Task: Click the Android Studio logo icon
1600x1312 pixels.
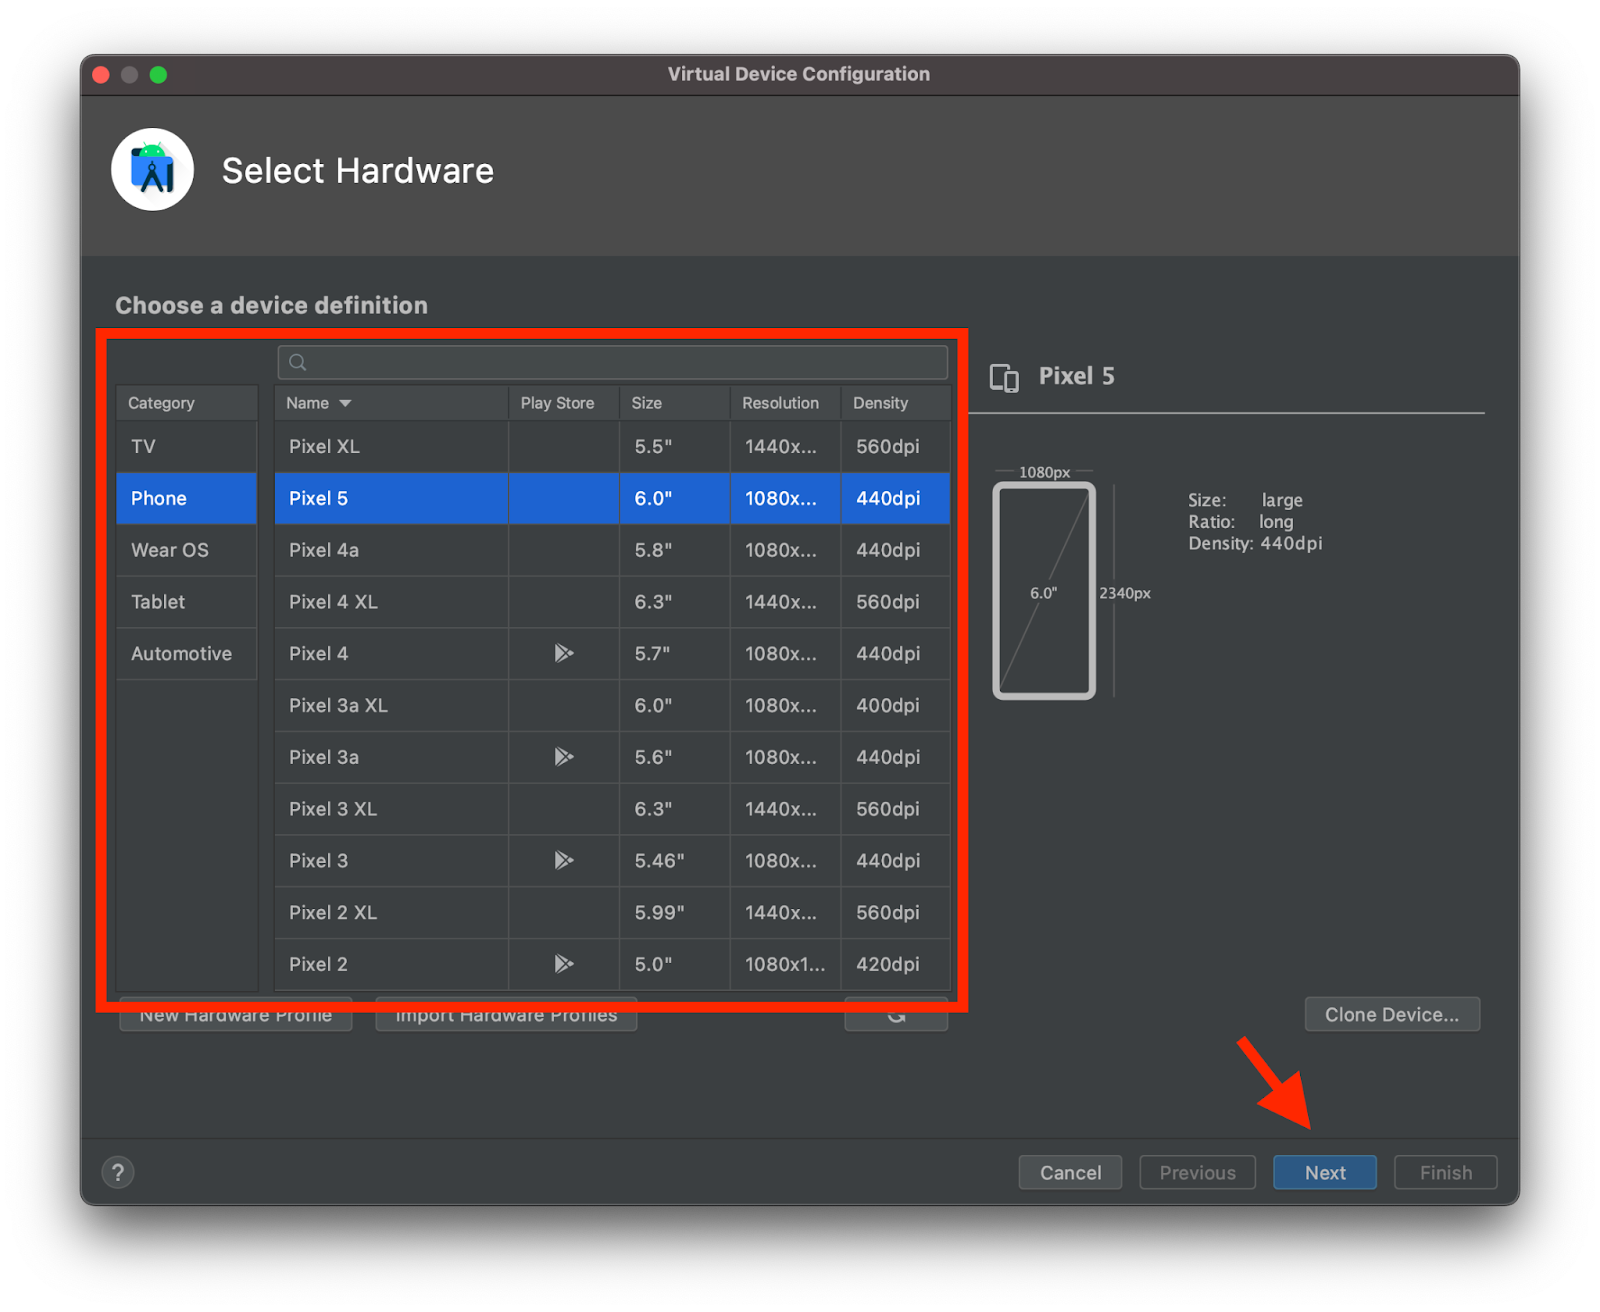Action: (x=152, y=170)
